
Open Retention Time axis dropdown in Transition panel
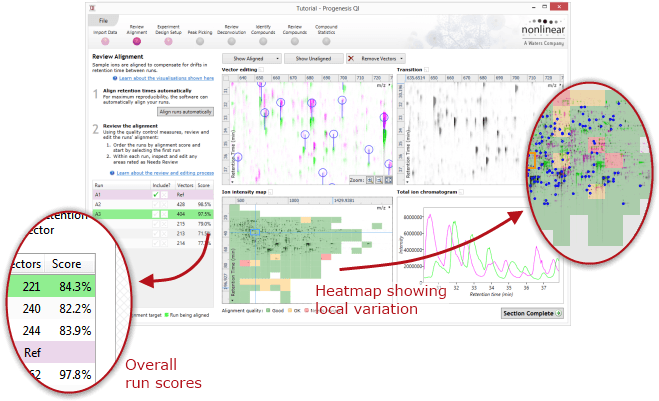[407, 182]
